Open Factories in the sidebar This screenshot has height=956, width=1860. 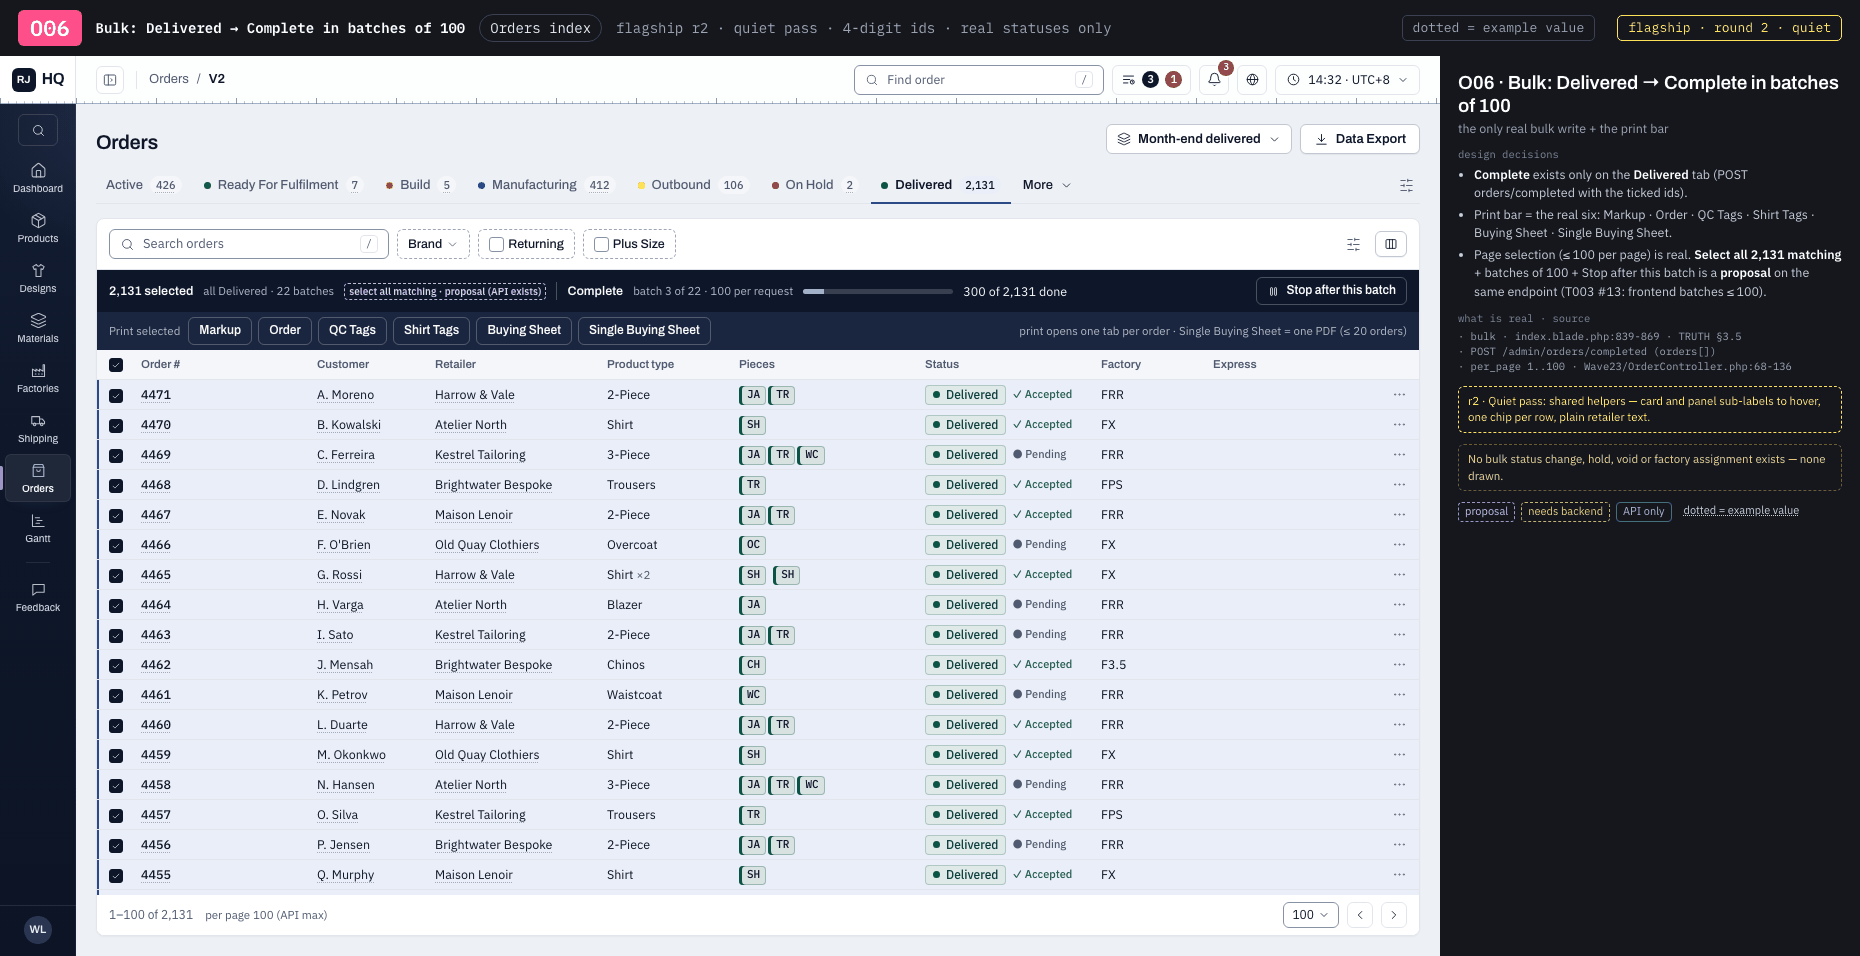coord(38,378)
